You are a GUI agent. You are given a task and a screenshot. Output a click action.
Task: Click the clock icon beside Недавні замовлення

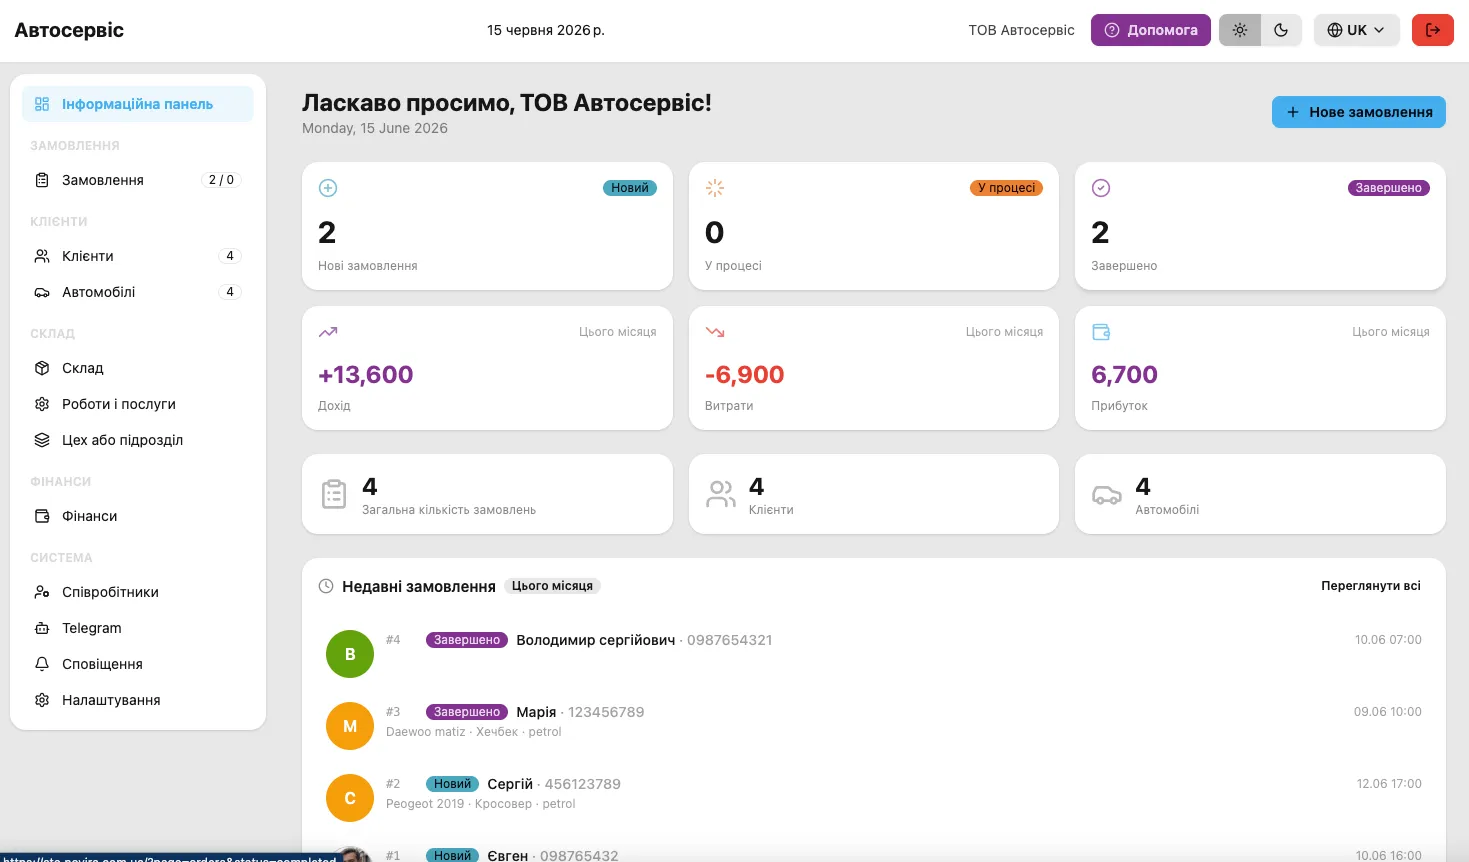(326, 586)
